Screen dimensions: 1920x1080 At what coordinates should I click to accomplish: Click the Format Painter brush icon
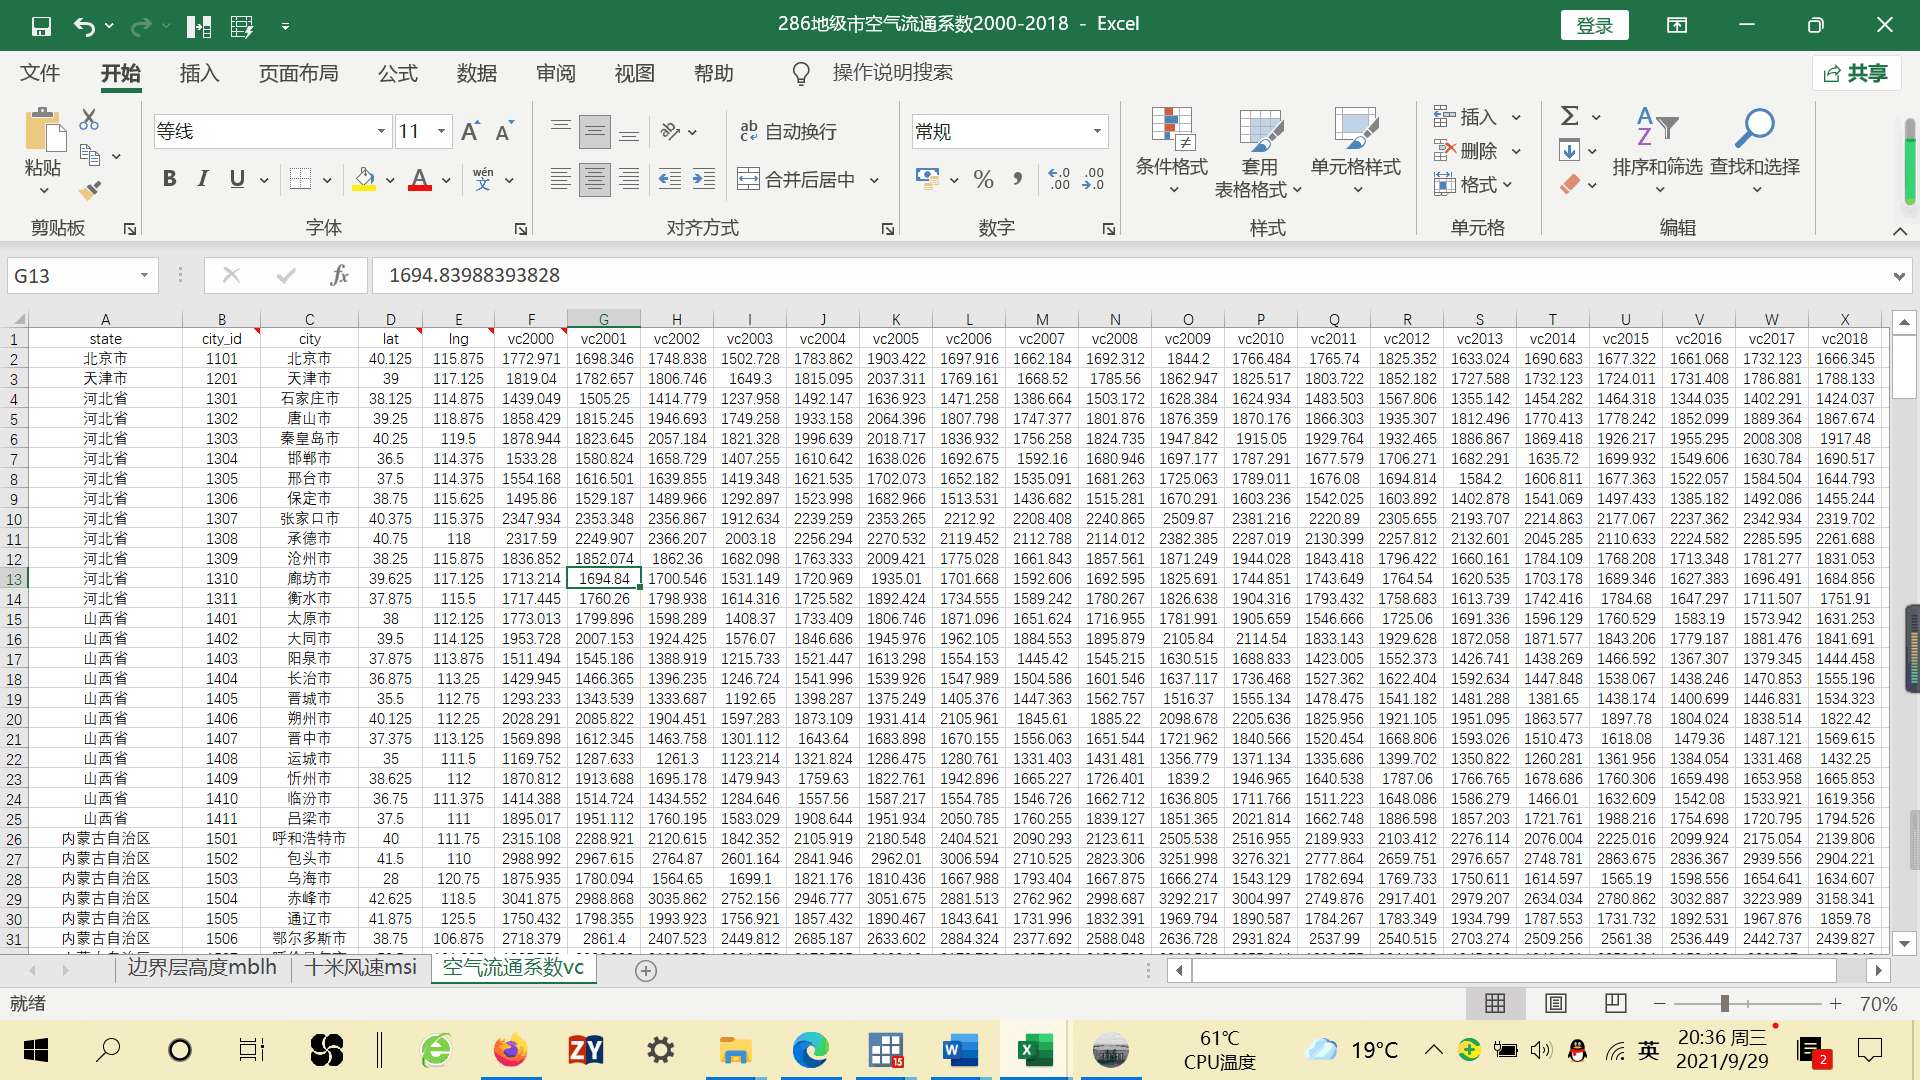point(90,190)
